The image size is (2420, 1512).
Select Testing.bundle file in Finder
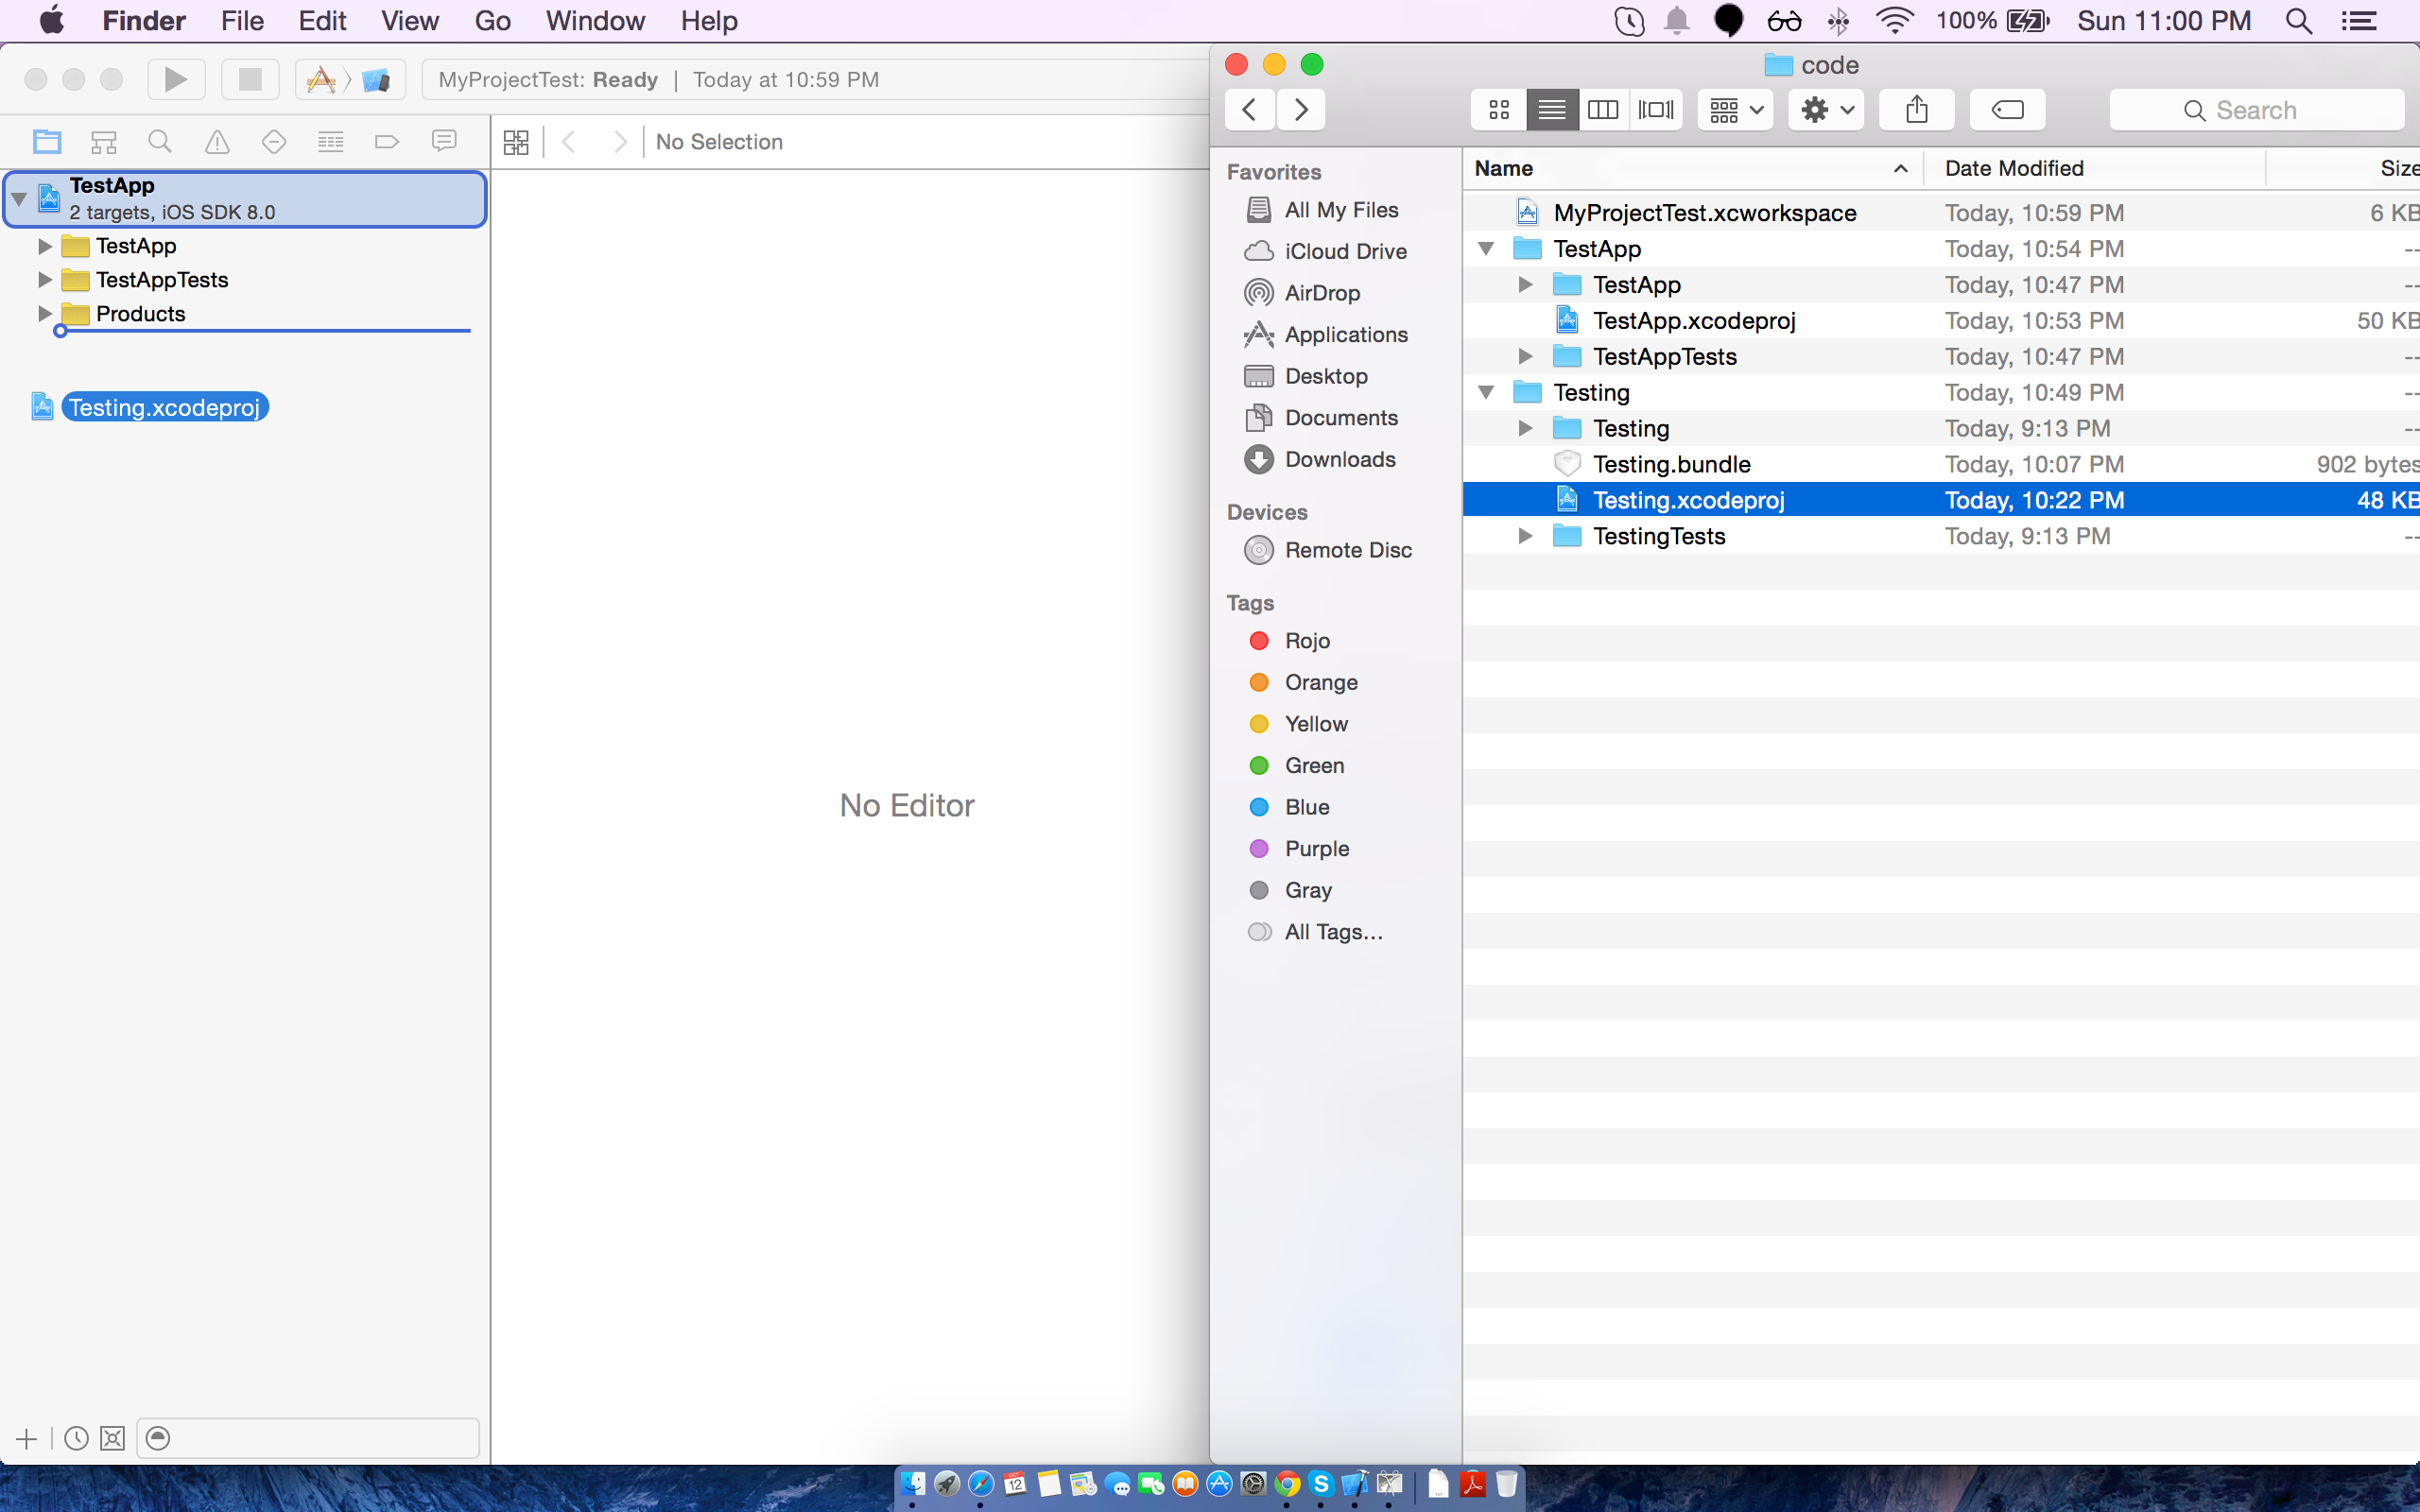pos(1941,465)
